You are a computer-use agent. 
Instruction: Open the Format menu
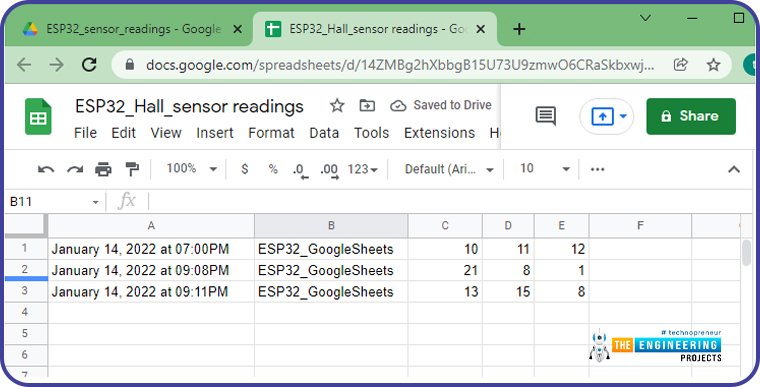pos(271,133)
